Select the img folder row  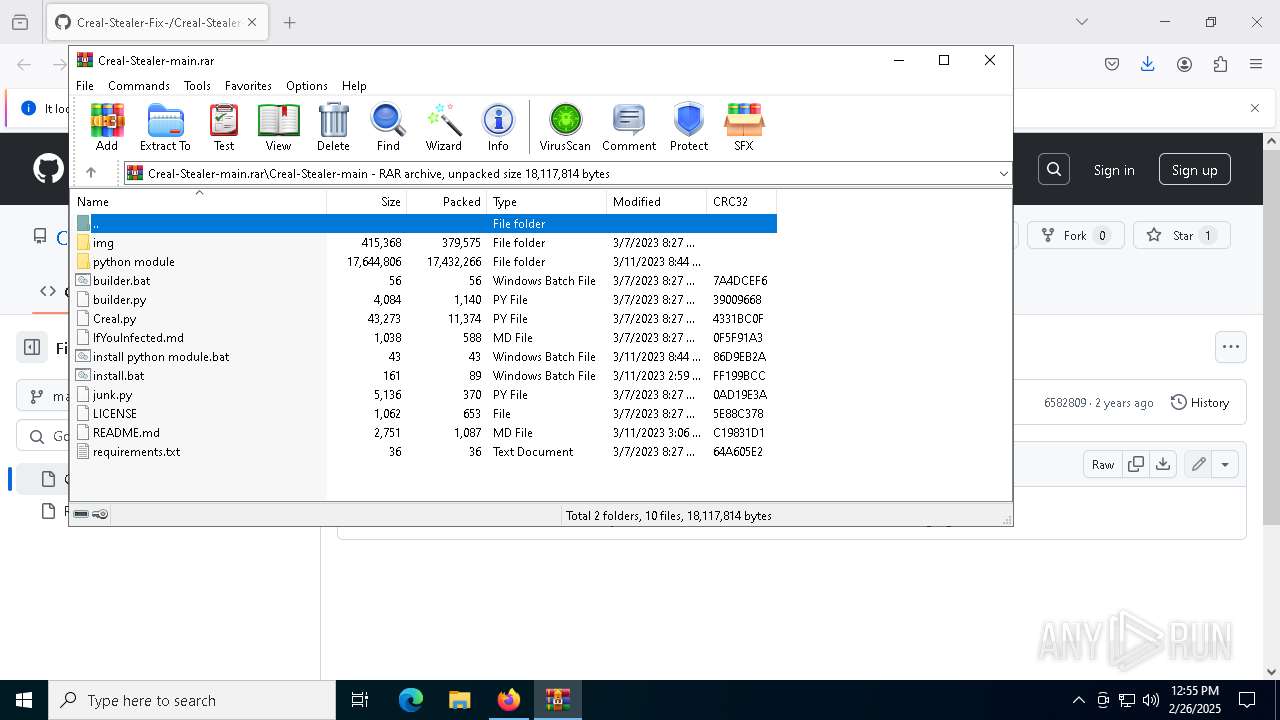(425, 243)
